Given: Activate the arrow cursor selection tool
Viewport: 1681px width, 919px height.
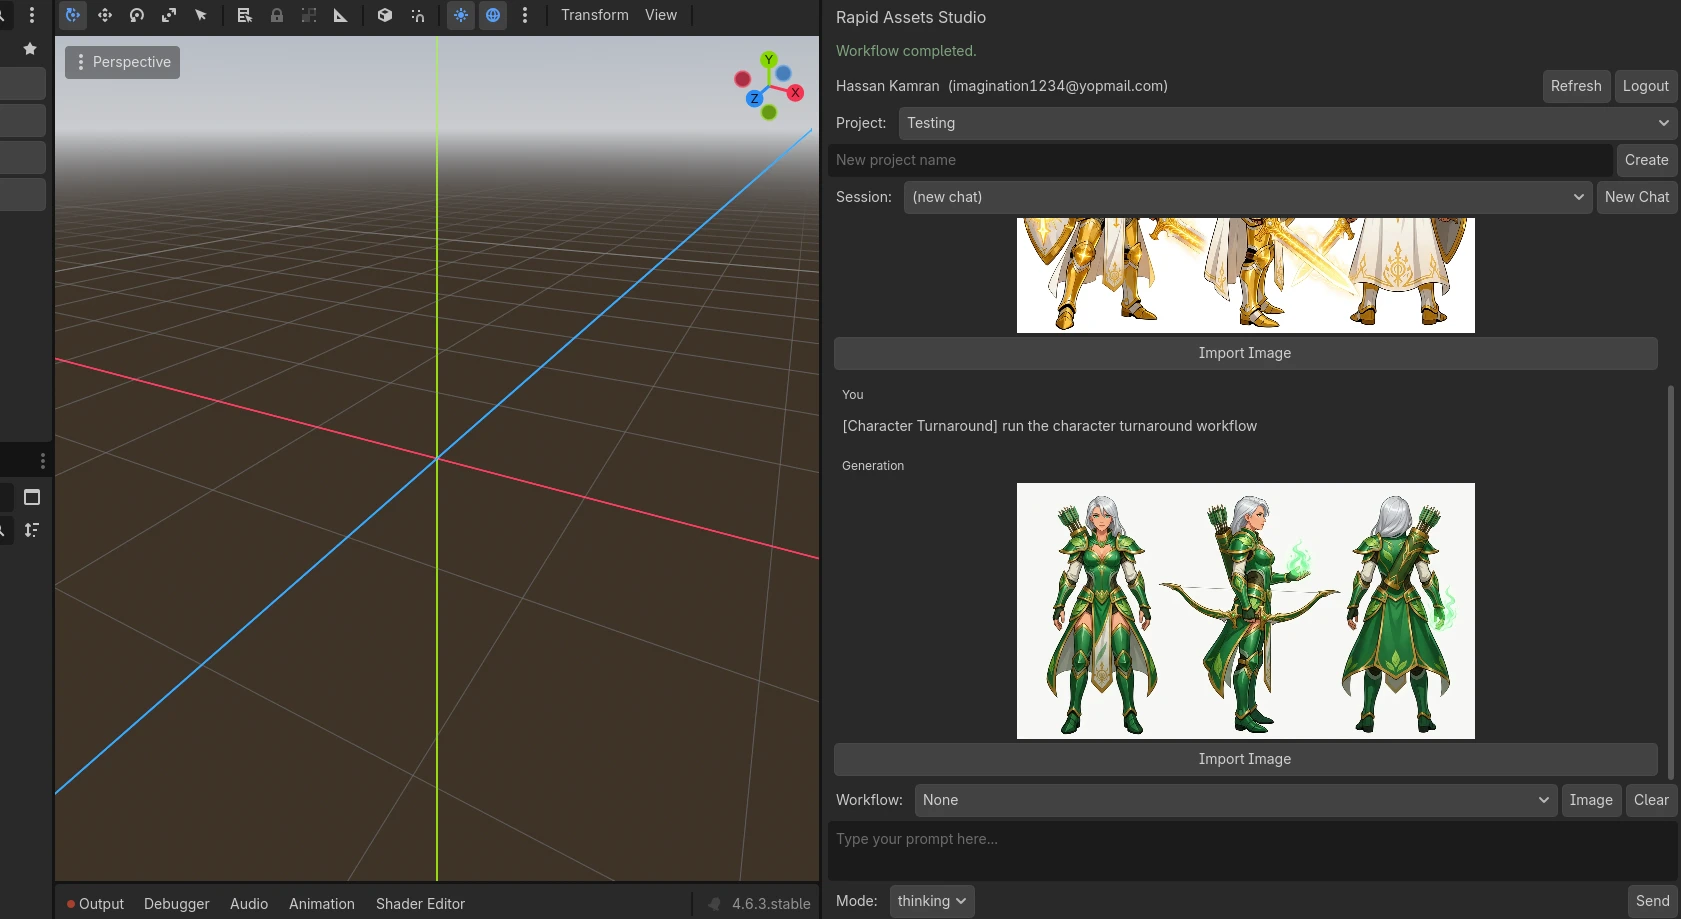Looking at the screenshot, I should tap(201, 15).
